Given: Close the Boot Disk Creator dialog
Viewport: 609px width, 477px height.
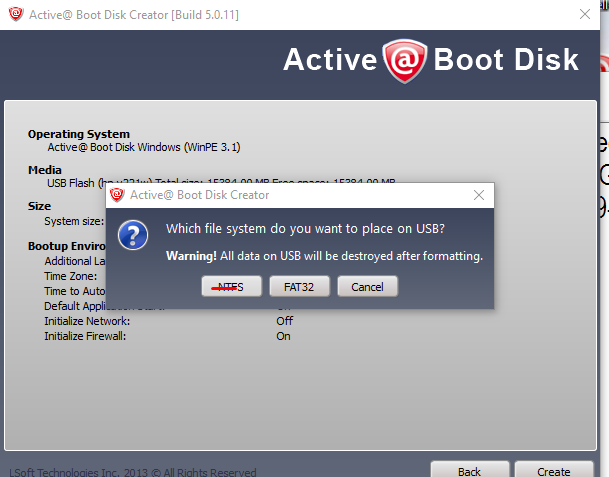Looking at the screenshot, I should [479, 195].
